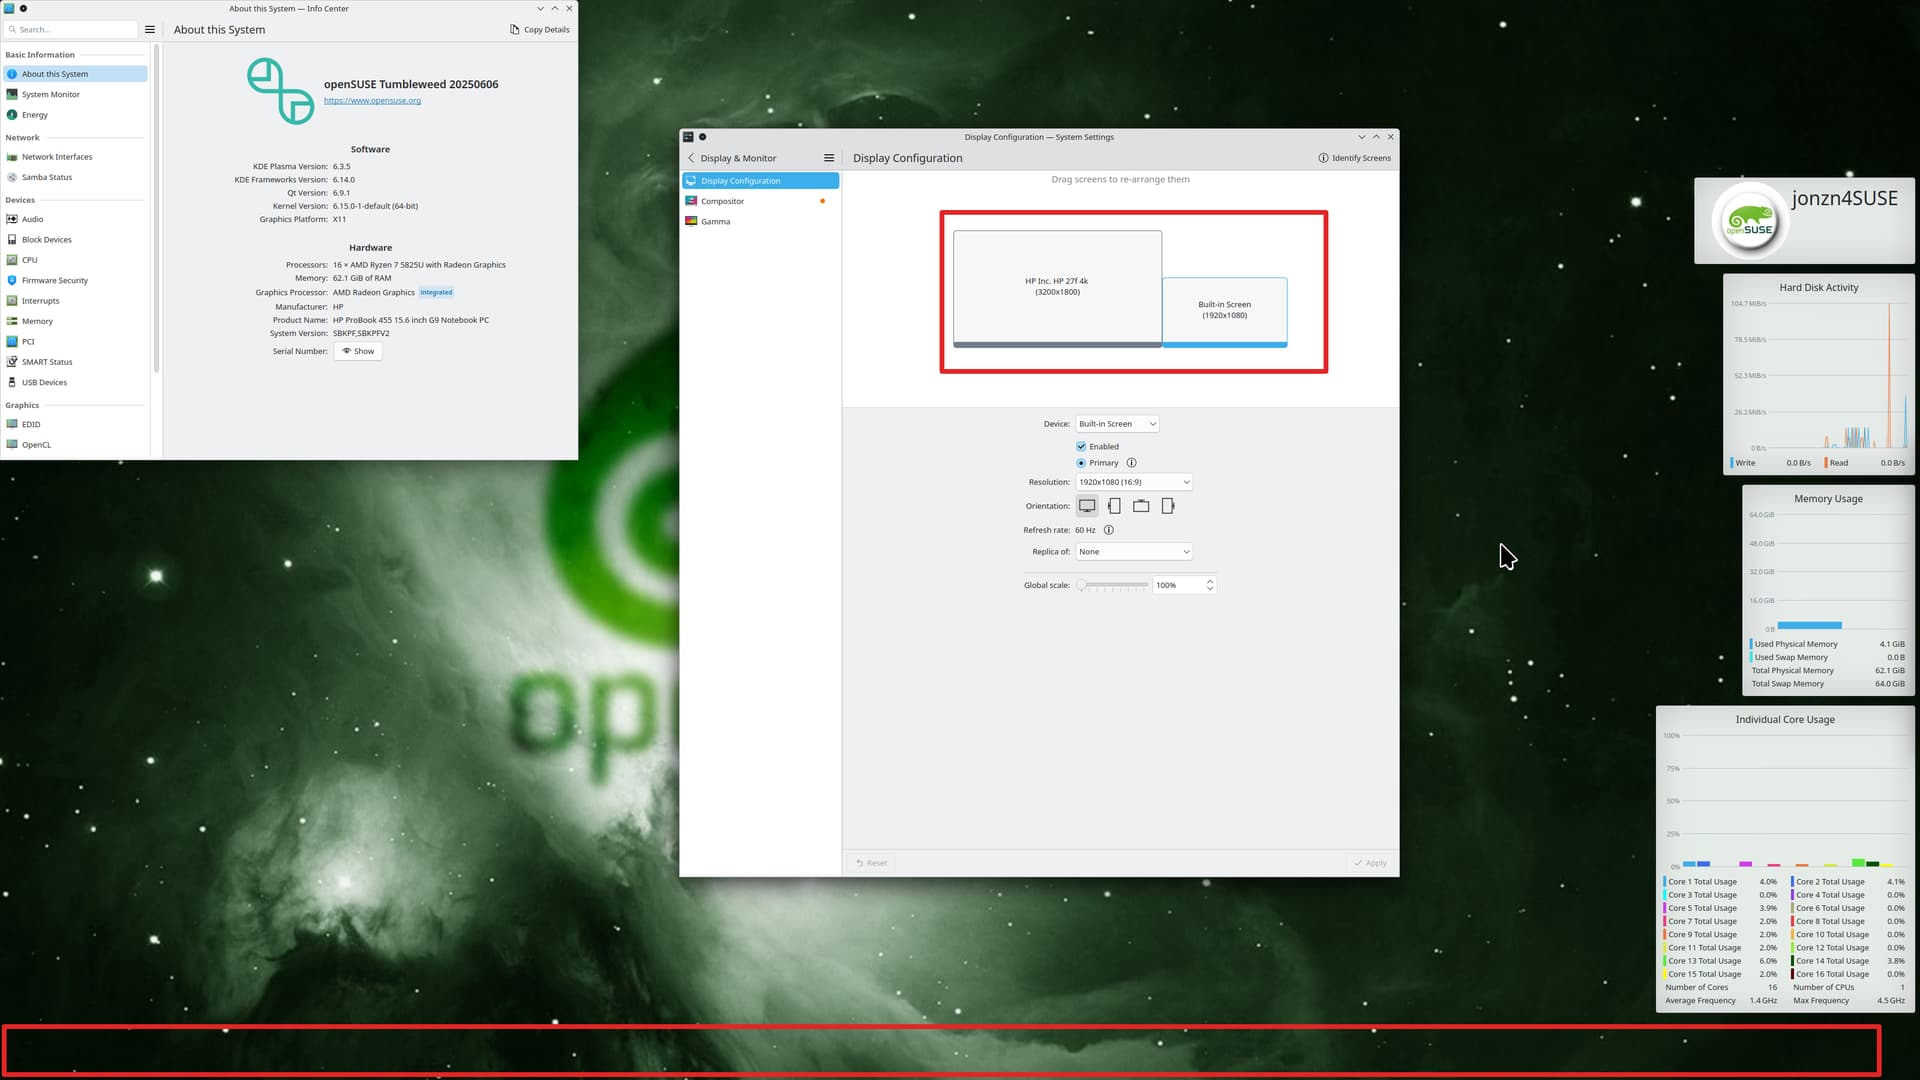The width and height of the screenshot is (1920, 1080).
Task: Open the opensuse.org link
Action: click(372, 100)
